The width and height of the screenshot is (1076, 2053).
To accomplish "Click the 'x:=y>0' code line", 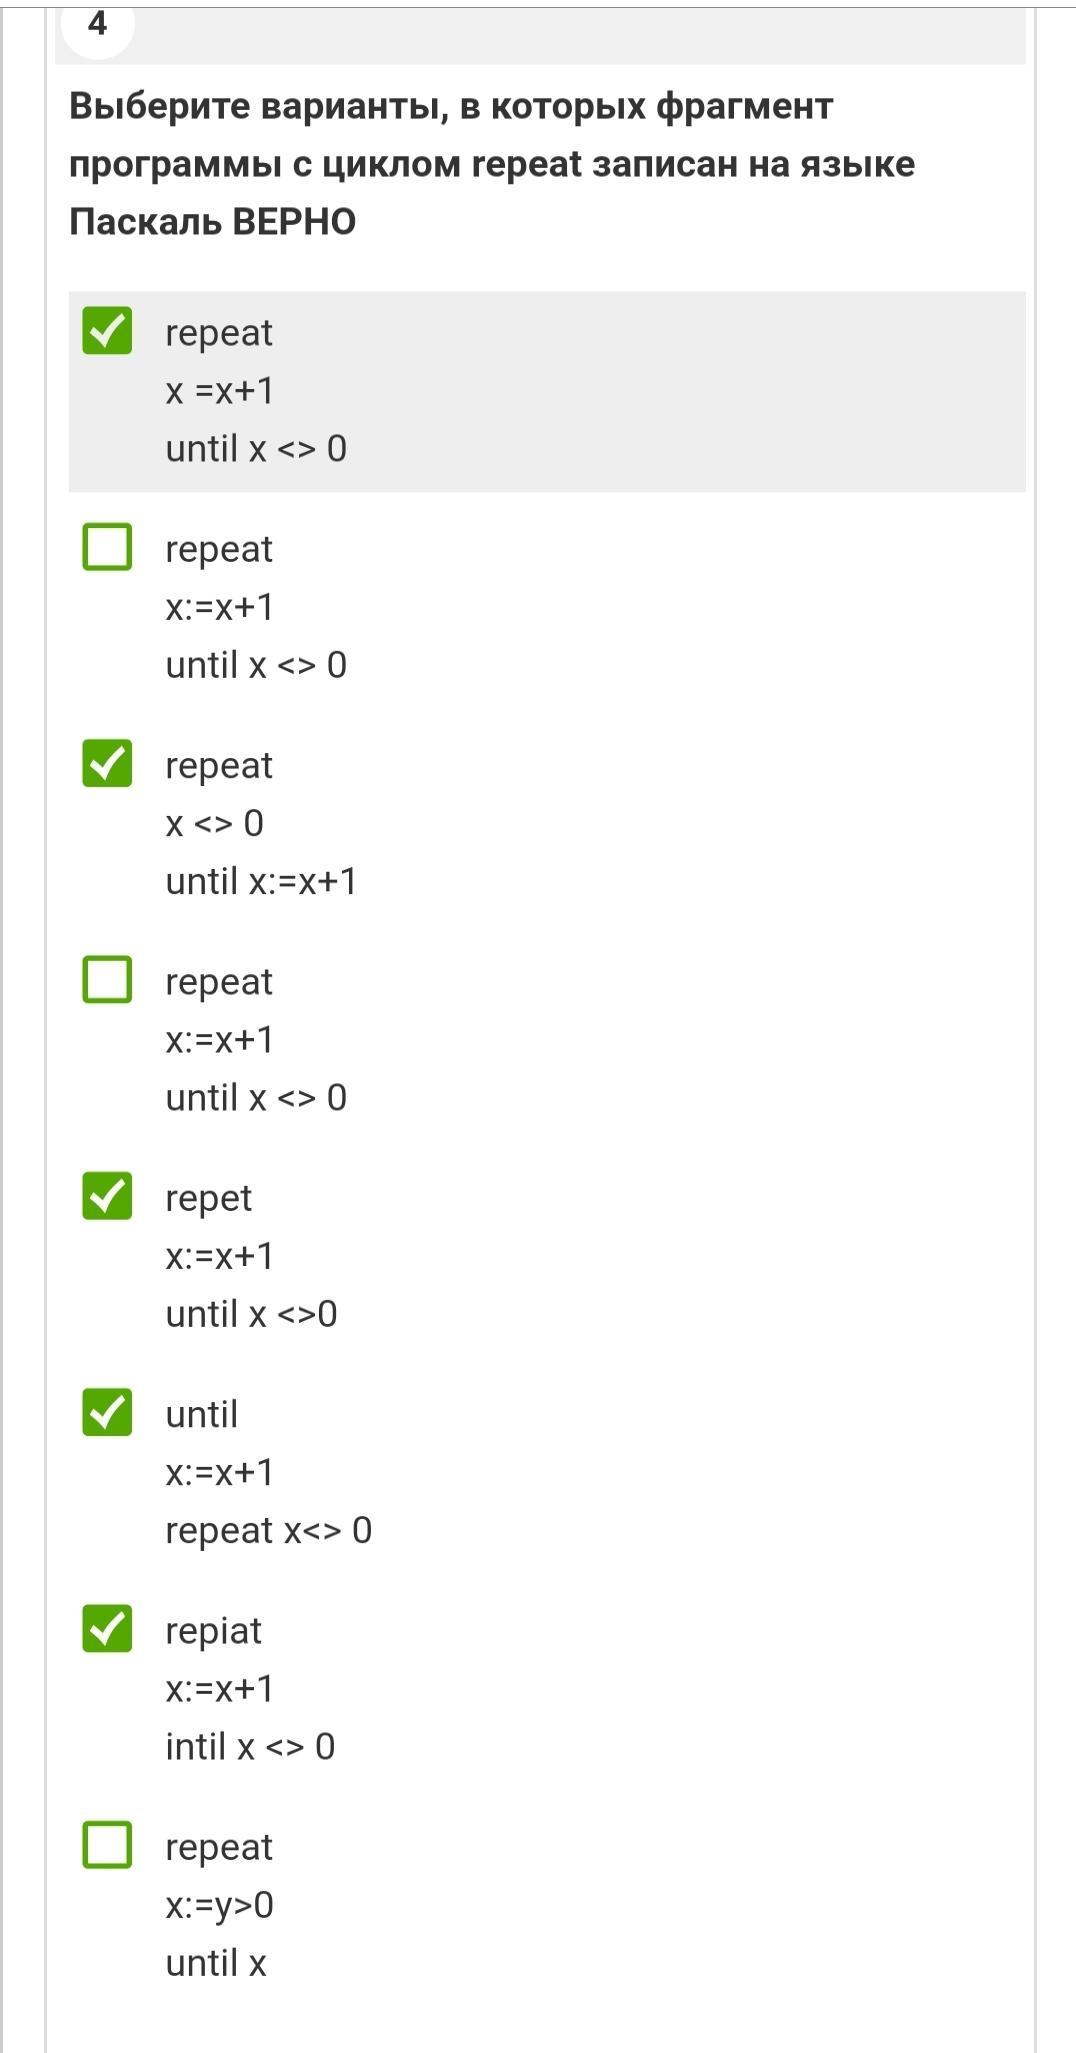I will pos(220,1906).
